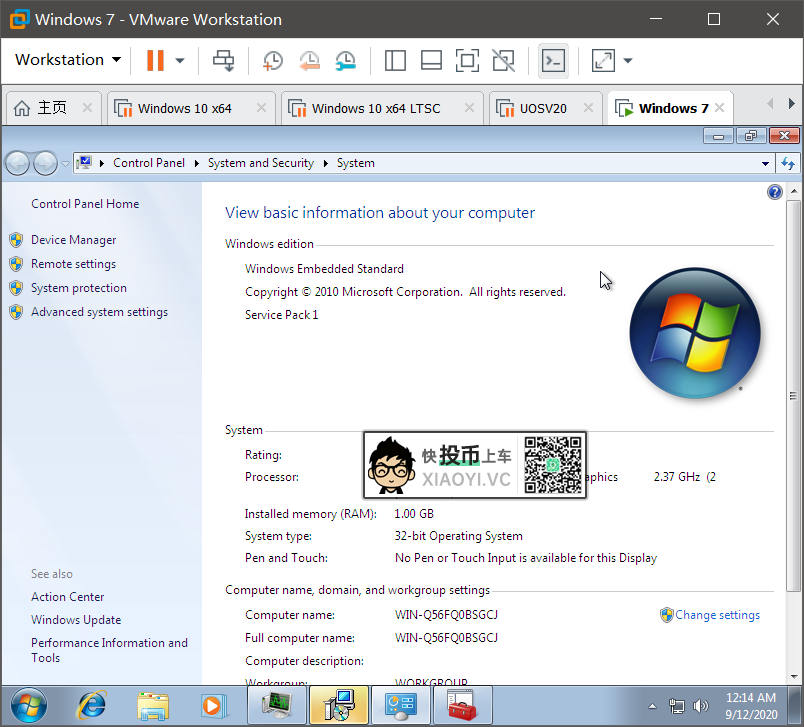The image size is (804, 727).
Task: Click send Ctrl+Alt+Del toolbar icon
Action: (223, 60)
